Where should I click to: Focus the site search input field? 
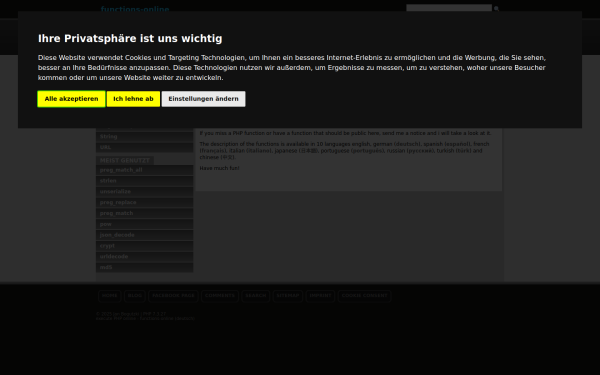pos(449,8)
